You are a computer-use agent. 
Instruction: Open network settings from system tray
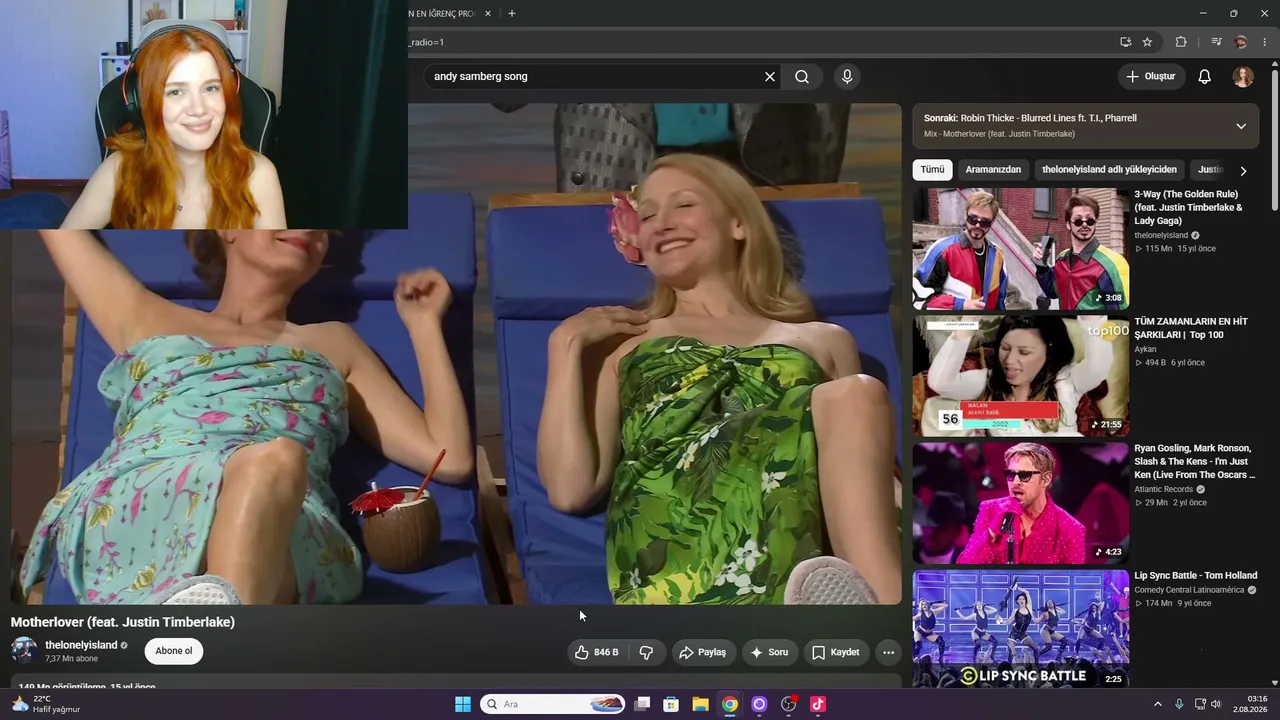[x=1200, y=704]
